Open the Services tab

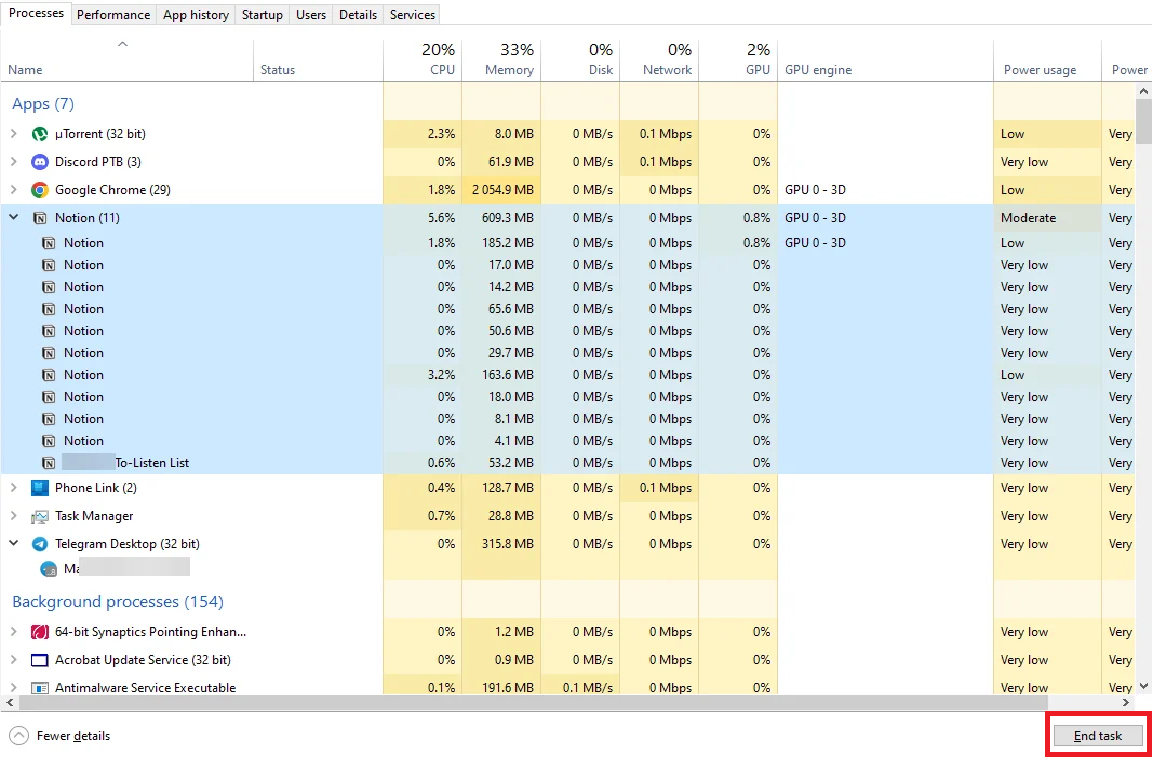point(412,15)
